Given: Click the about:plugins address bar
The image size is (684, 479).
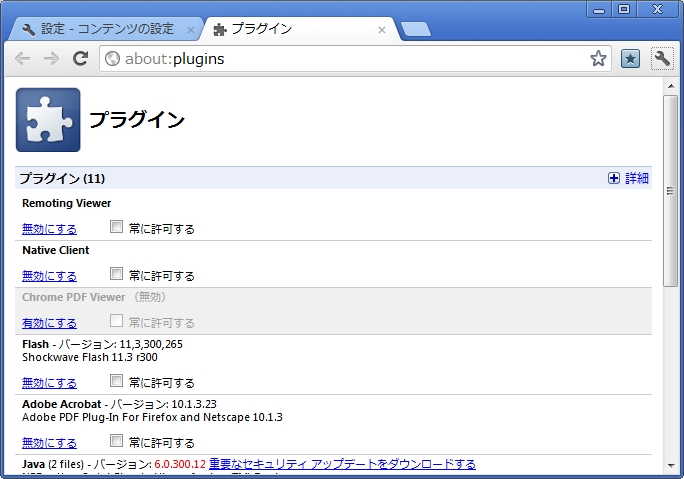Looking at the screenshot, I should 355,58.
